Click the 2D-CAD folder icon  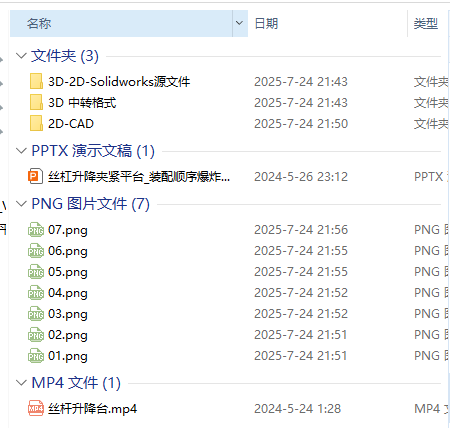tap(36, 123)
